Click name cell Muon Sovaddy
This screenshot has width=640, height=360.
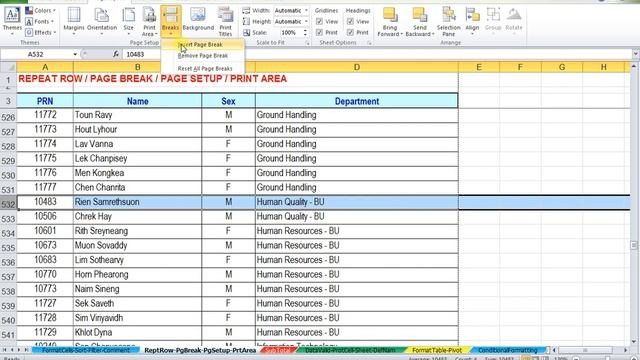click(x=138, y=245)
